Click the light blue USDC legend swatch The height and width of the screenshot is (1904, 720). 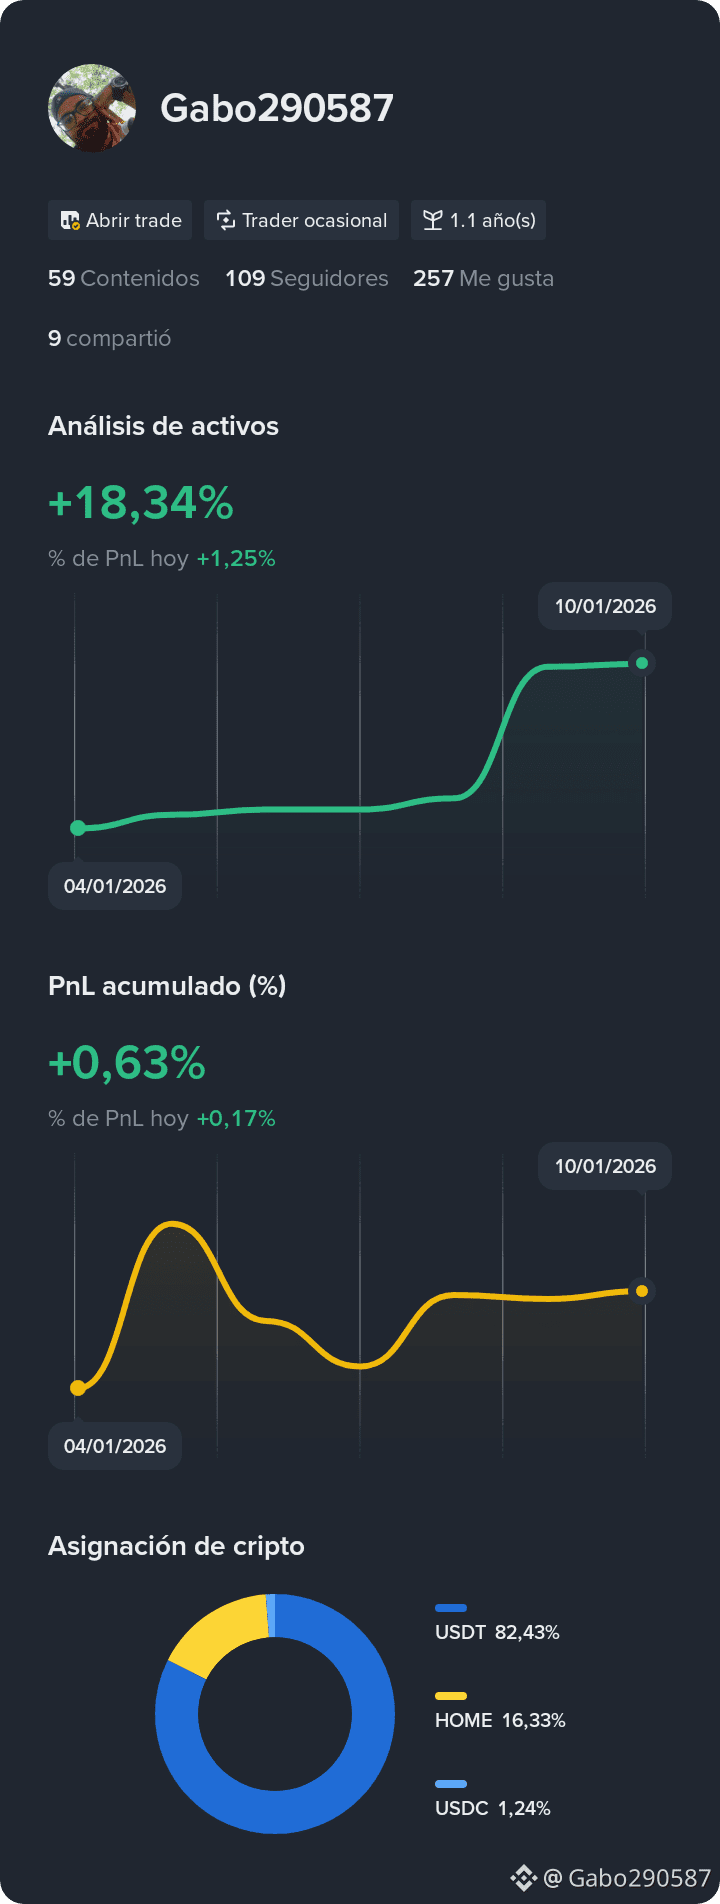point(451,1784)
